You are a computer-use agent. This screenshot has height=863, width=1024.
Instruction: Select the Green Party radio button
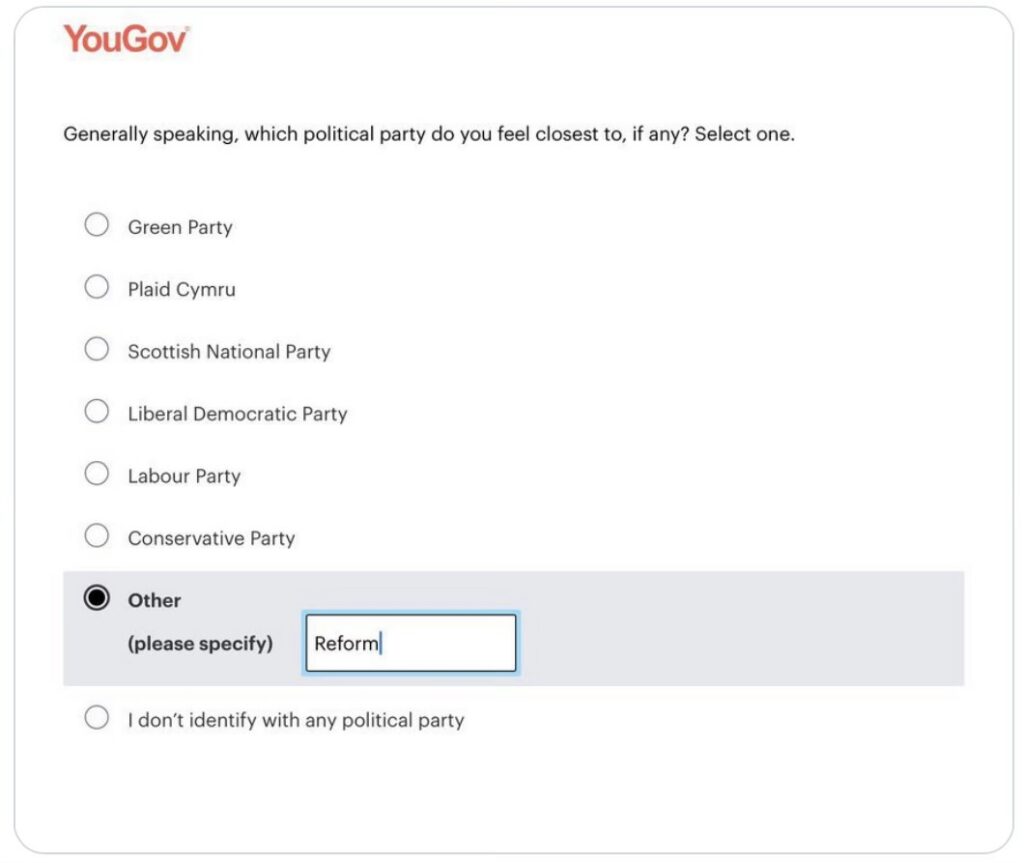pyautogui.click(x=97, y=225)
